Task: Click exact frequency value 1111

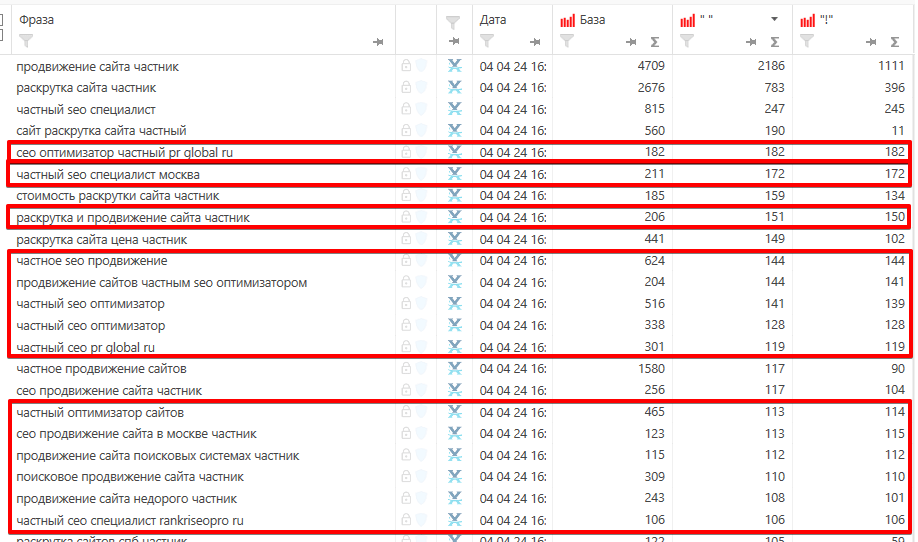Action: 892,66
